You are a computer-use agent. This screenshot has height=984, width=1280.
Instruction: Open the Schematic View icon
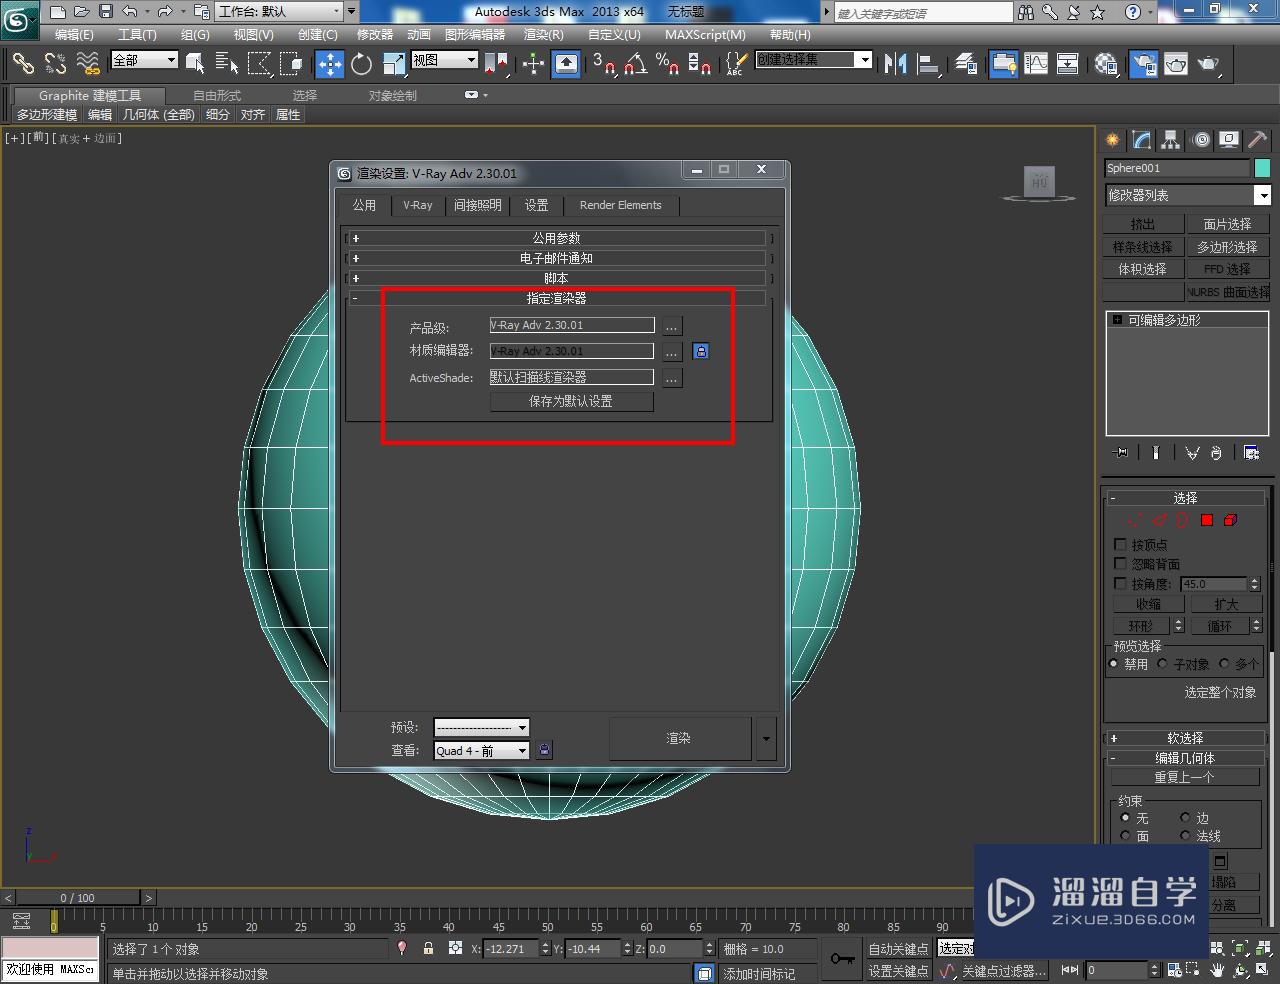[x=1068, y=64]
